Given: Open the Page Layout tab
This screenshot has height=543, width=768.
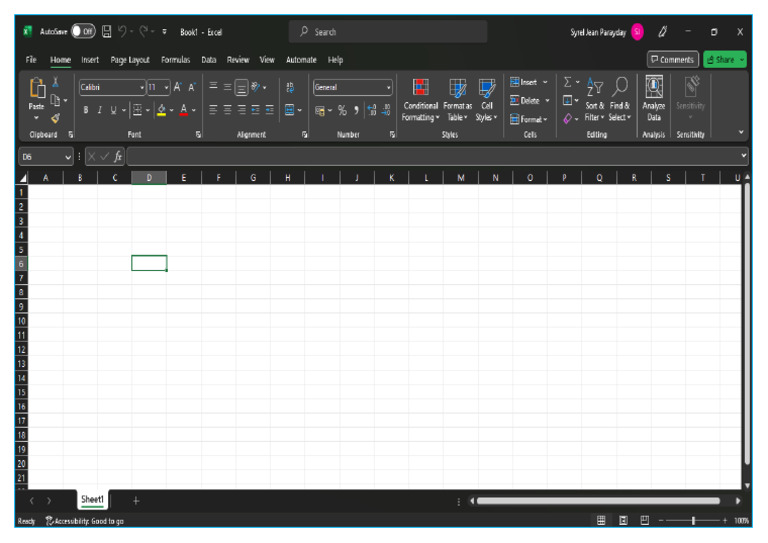Looking at the screenshot, I should pos(130,60).
